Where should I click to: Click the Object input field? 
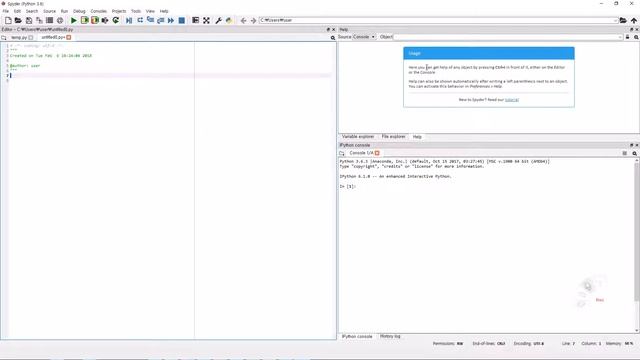tap(508, 37)
